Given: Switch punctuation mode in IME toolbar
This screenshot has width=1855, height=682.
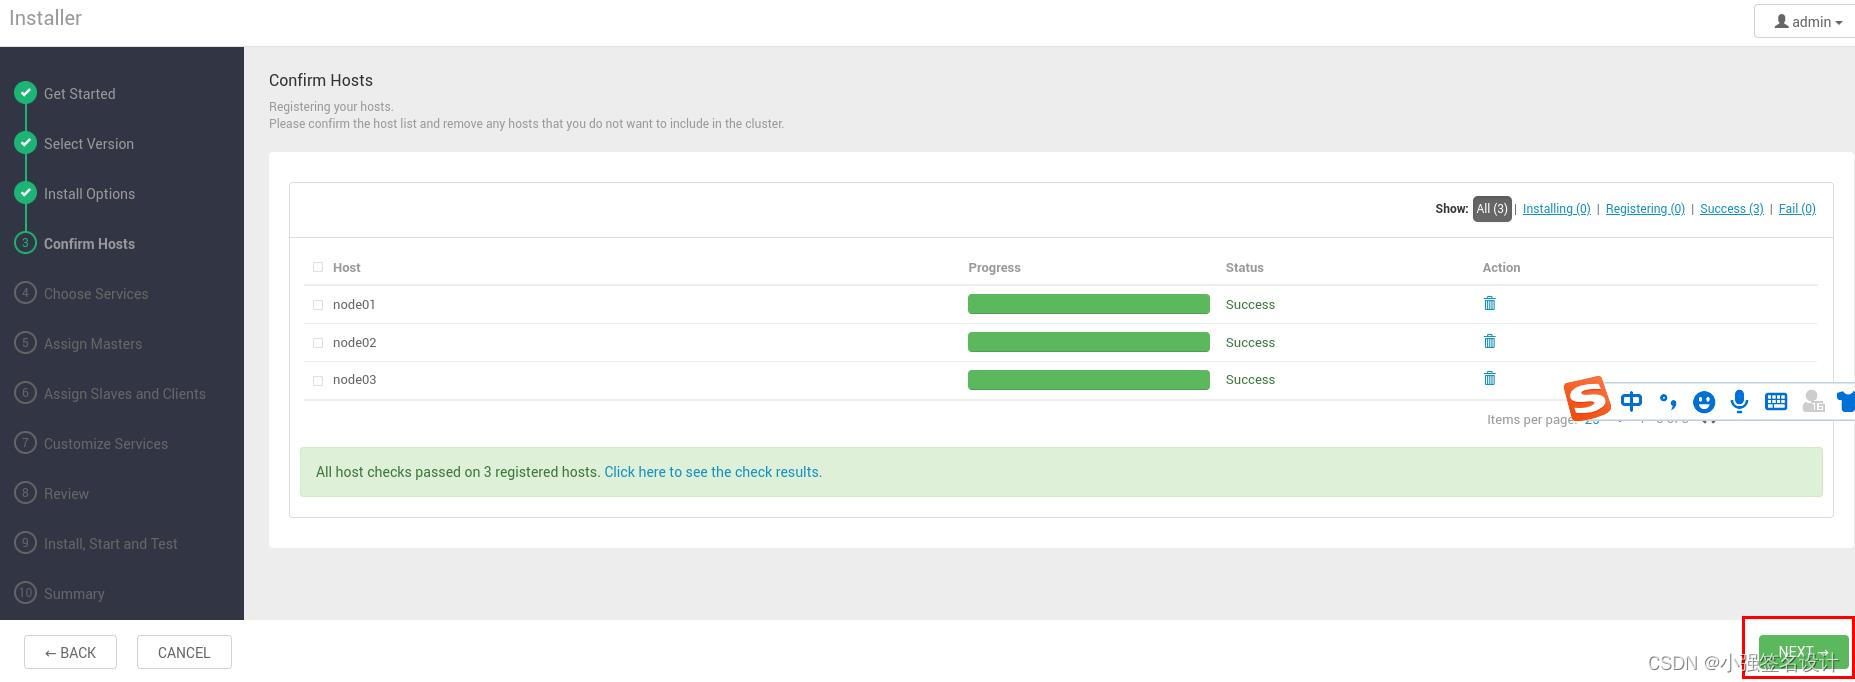Looking at the screenshot, I should (1667, 401).
